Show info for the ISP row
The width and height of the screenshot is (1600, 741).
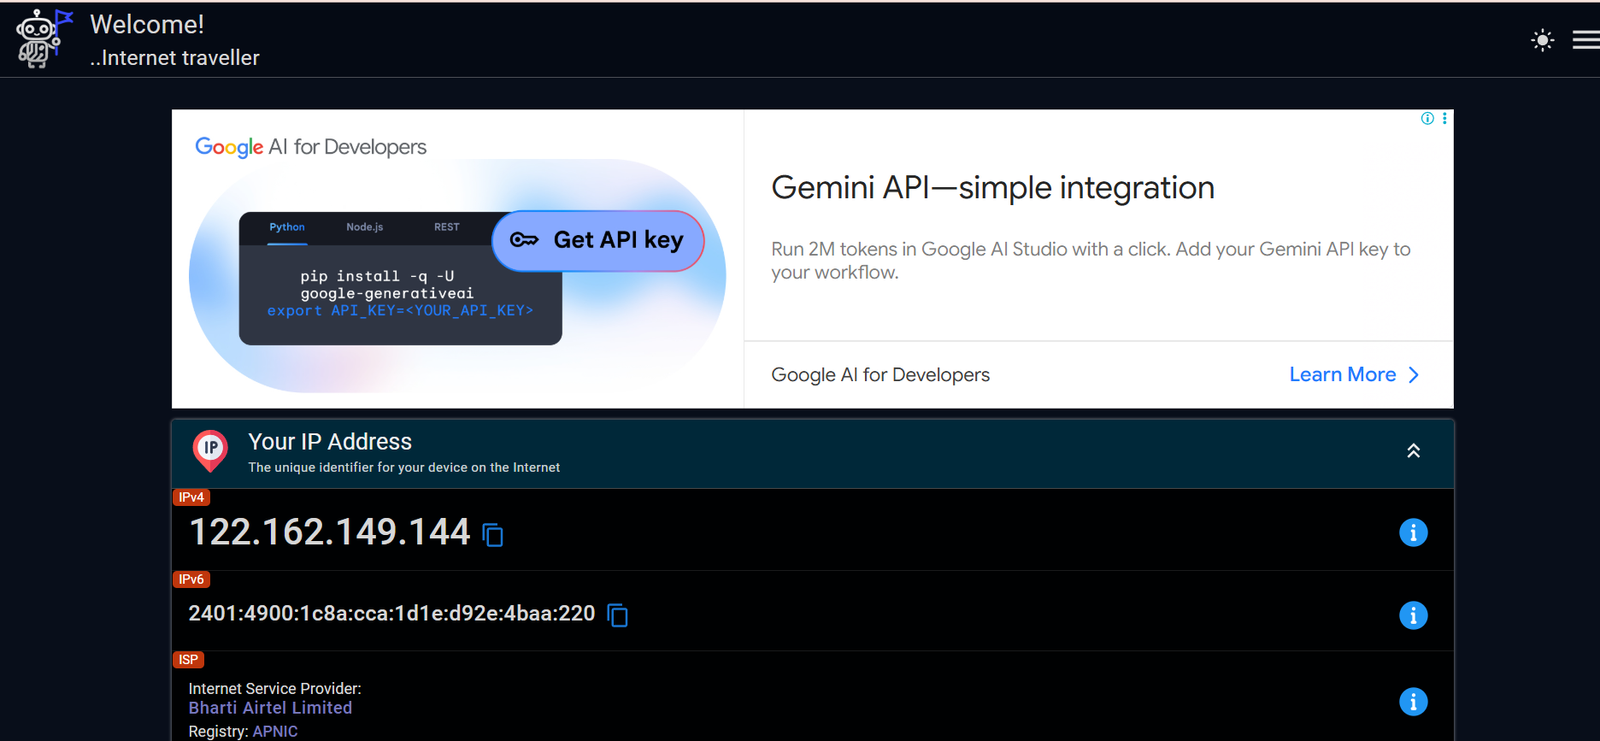coord(1412,702)
